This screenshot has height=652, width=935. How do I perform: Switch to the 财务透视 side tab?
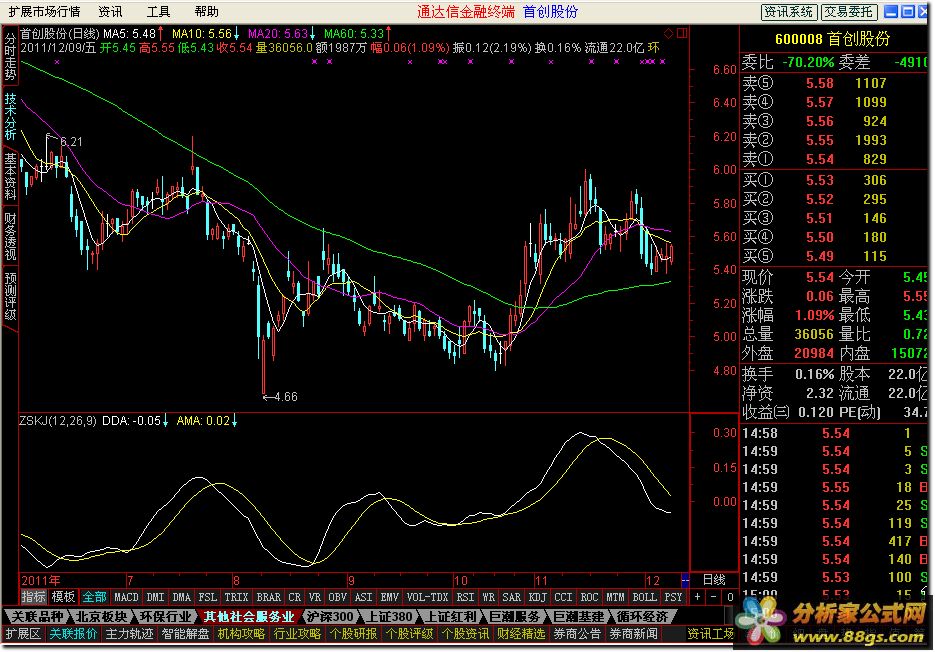click(10, 236)
